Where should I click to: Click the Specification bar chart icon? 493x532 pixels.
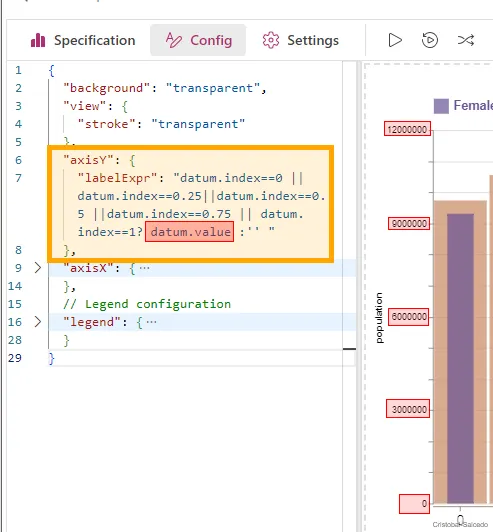tap(38, 40)
